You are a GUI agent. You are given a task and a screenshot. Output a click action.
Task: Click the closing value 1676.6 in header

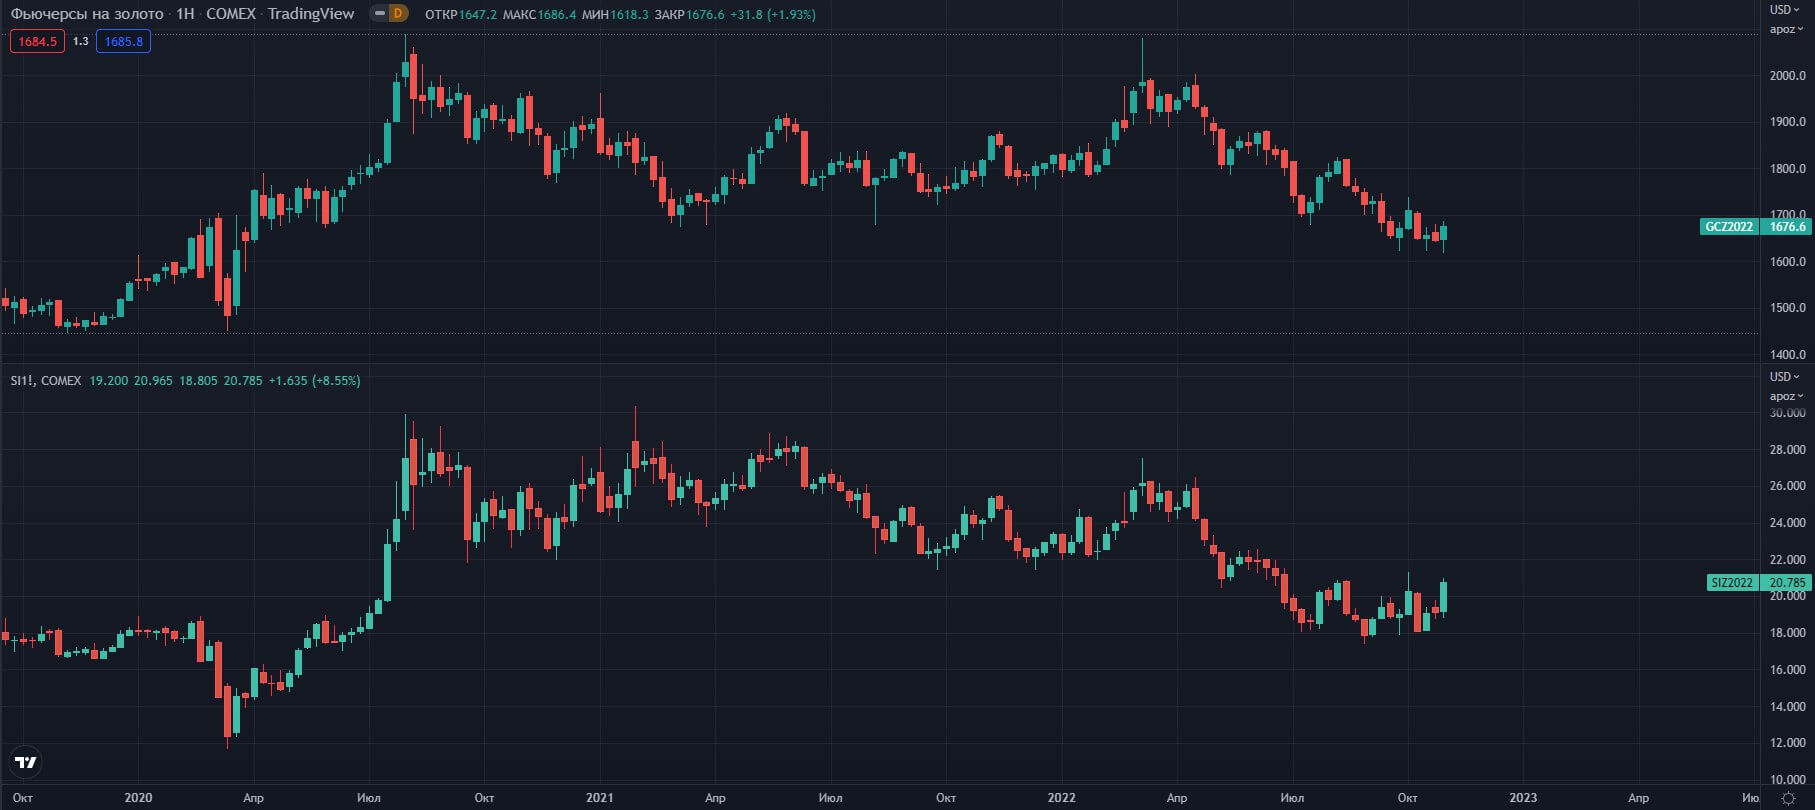tap(705, 15)
